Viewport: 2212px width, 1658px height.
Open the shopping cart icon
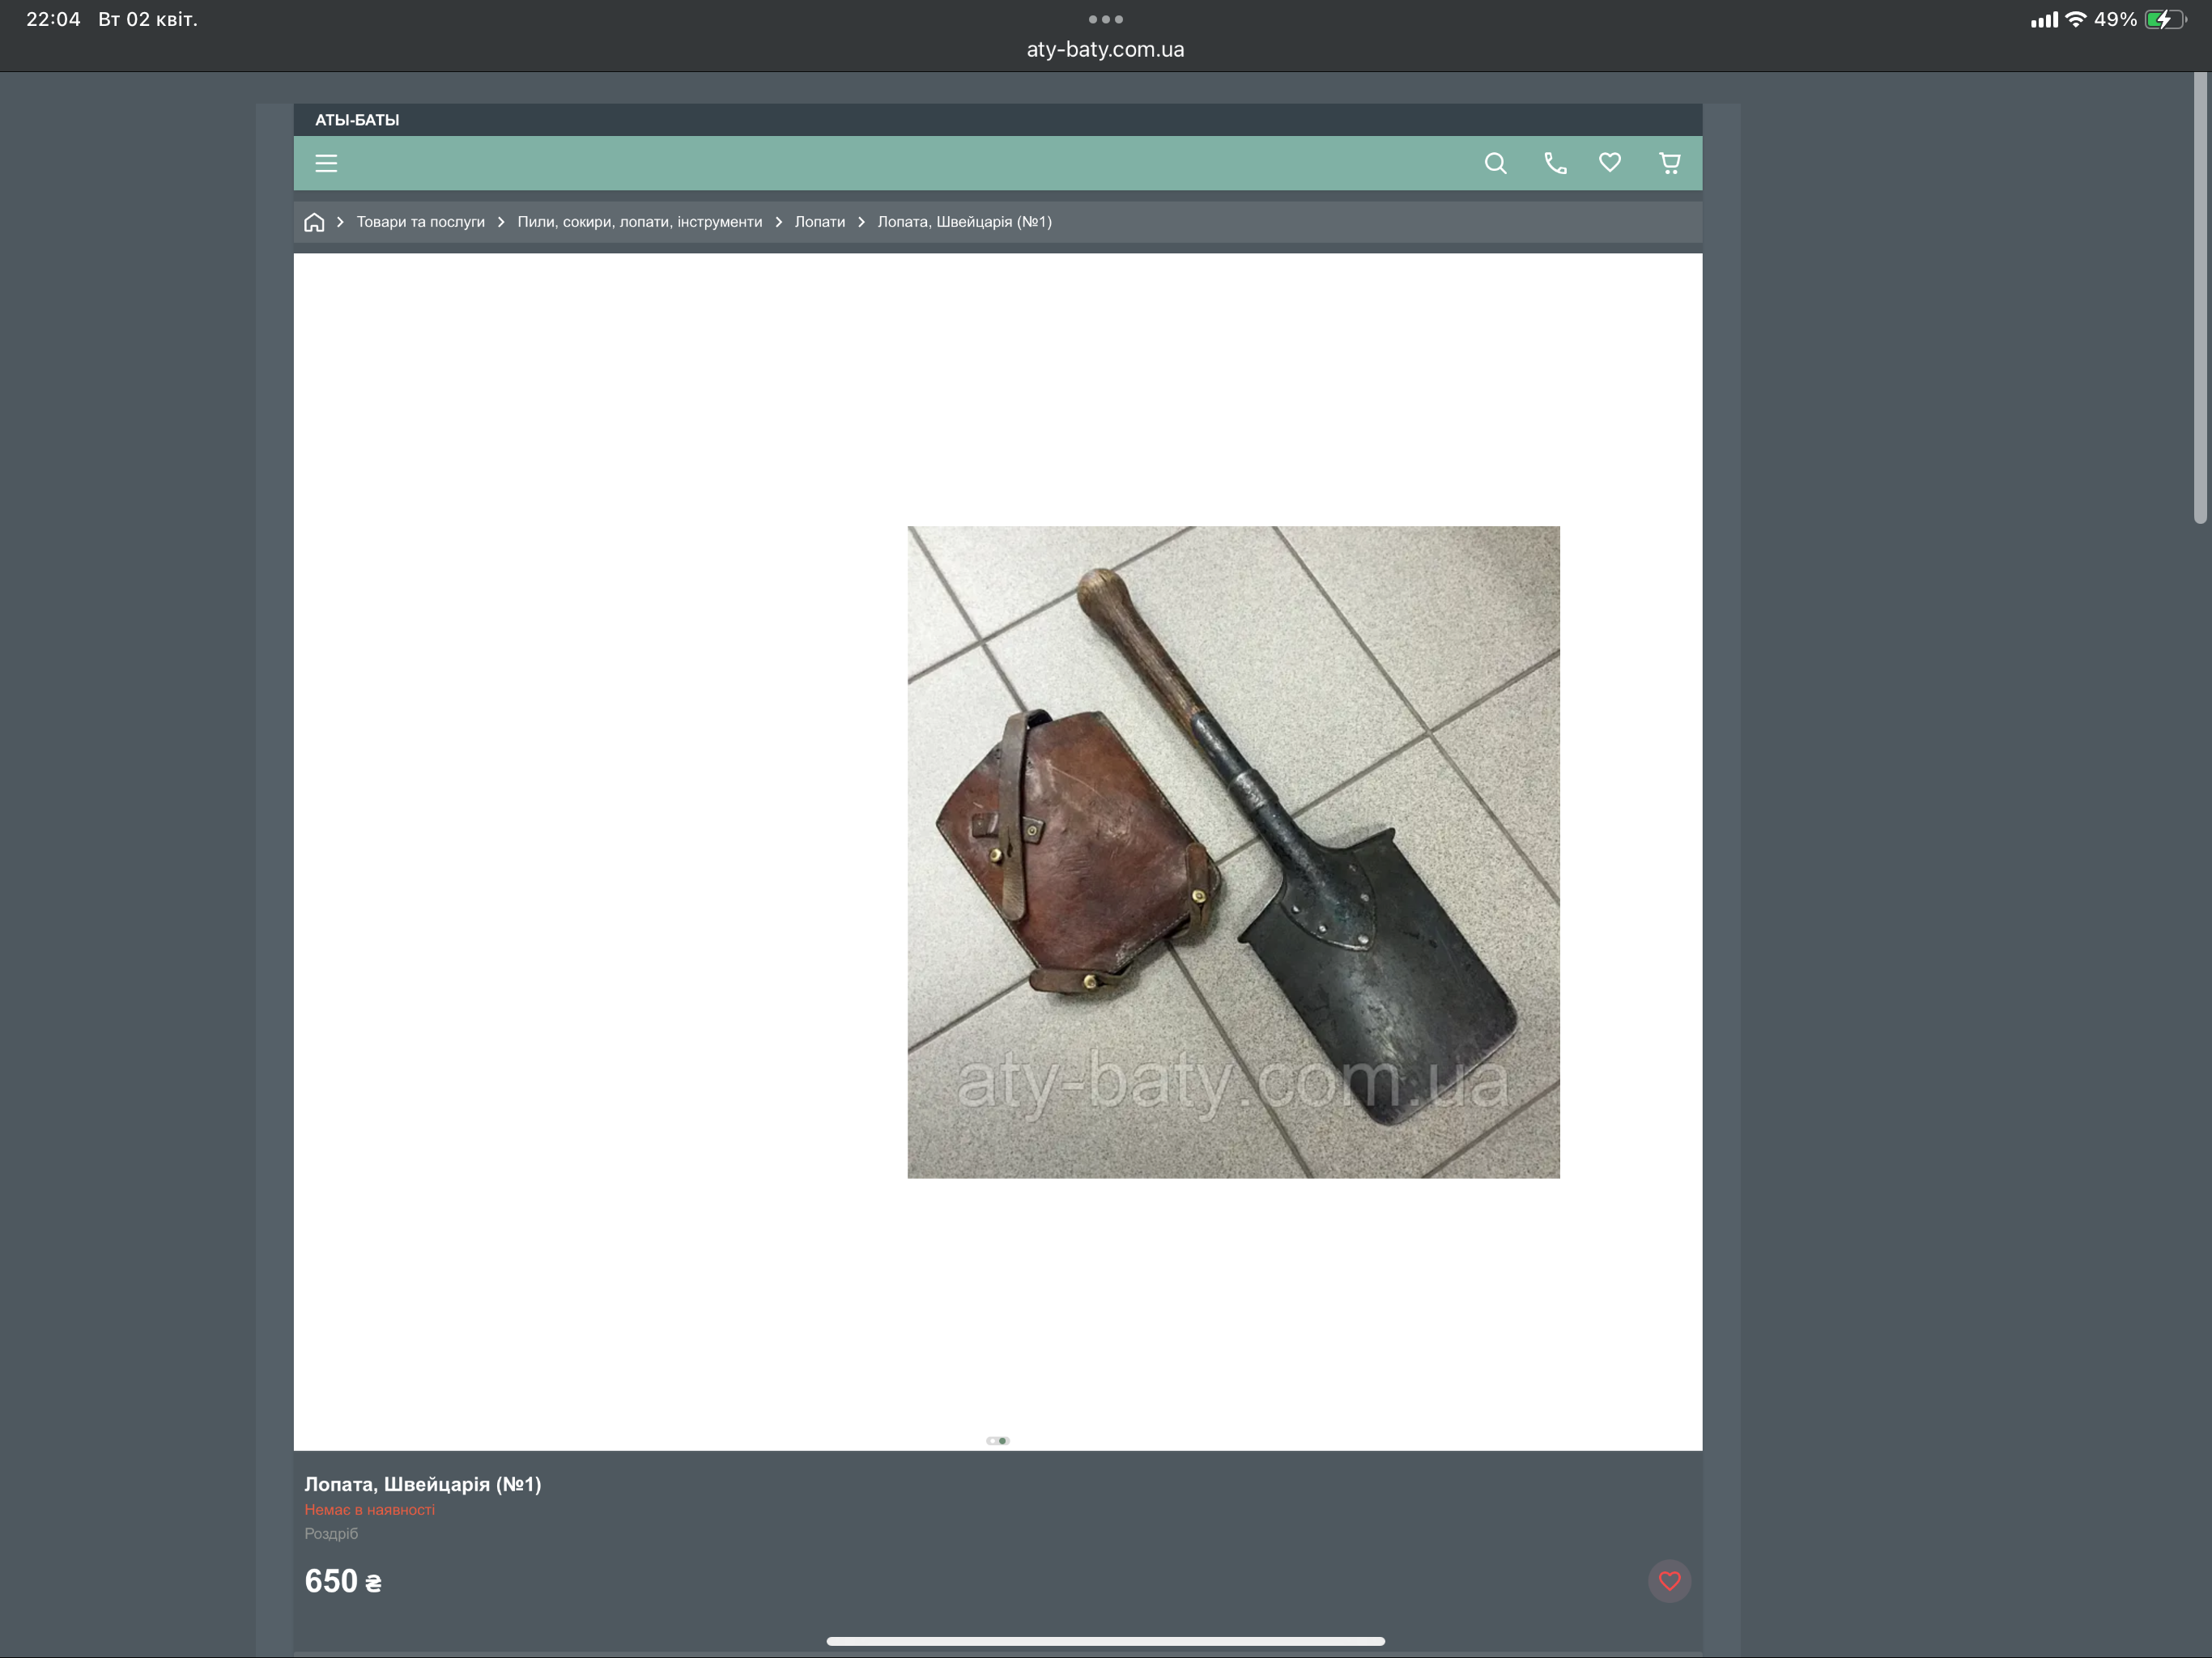pos(1669,163)
